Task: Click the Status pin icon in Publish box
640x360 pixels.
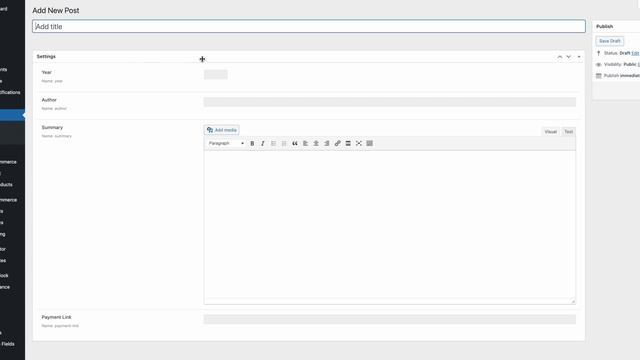Action: [598, 53]
